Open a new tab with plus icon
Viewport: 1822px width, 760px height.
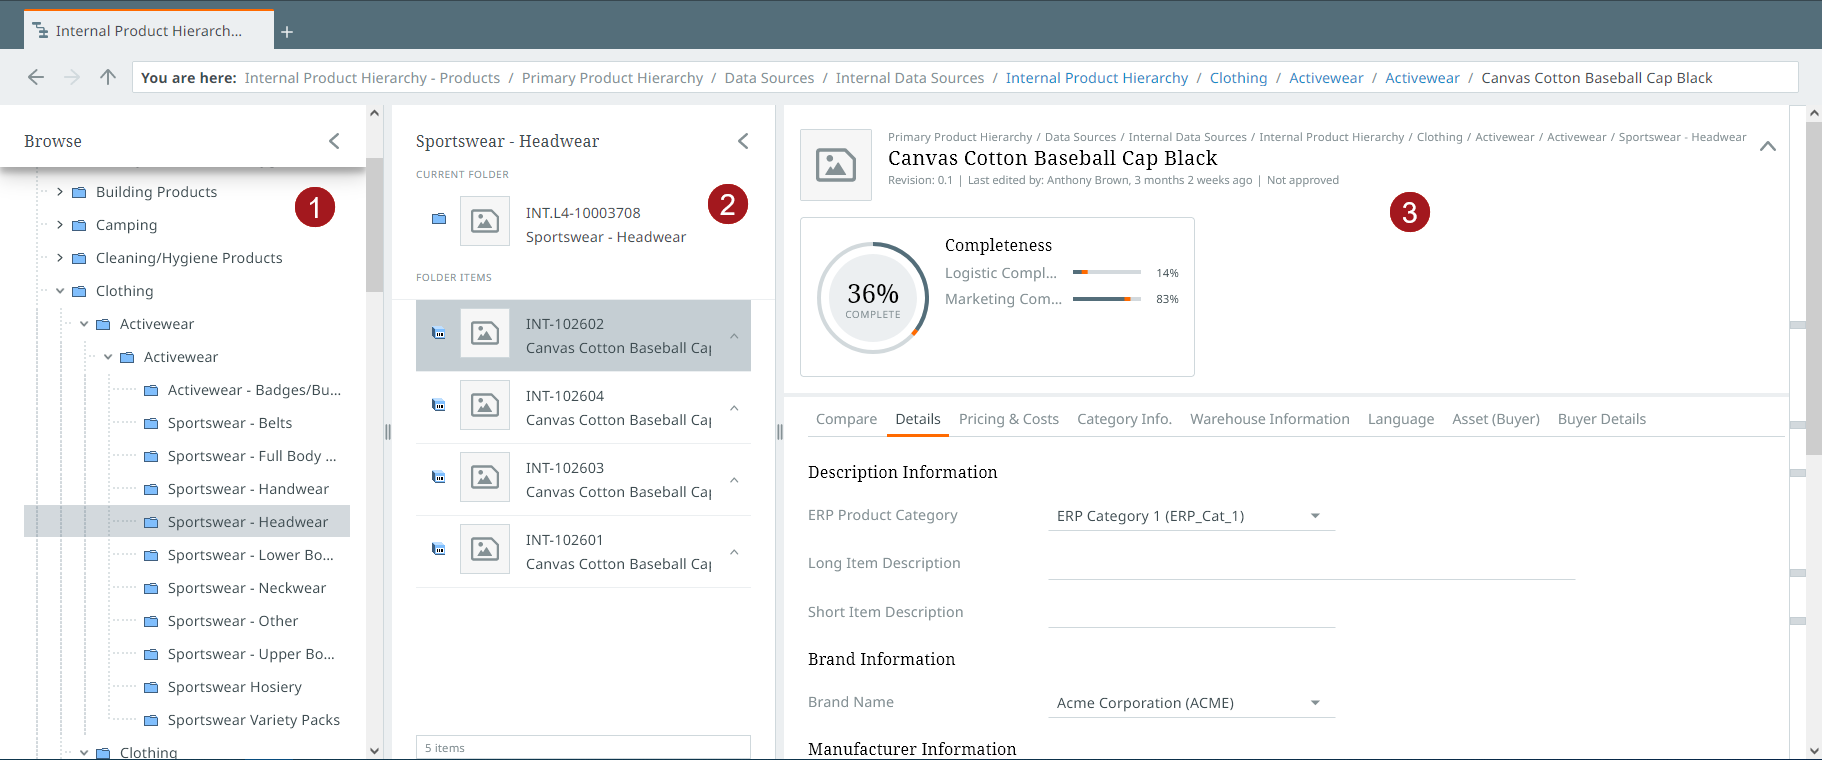click(x=287, y=32)
